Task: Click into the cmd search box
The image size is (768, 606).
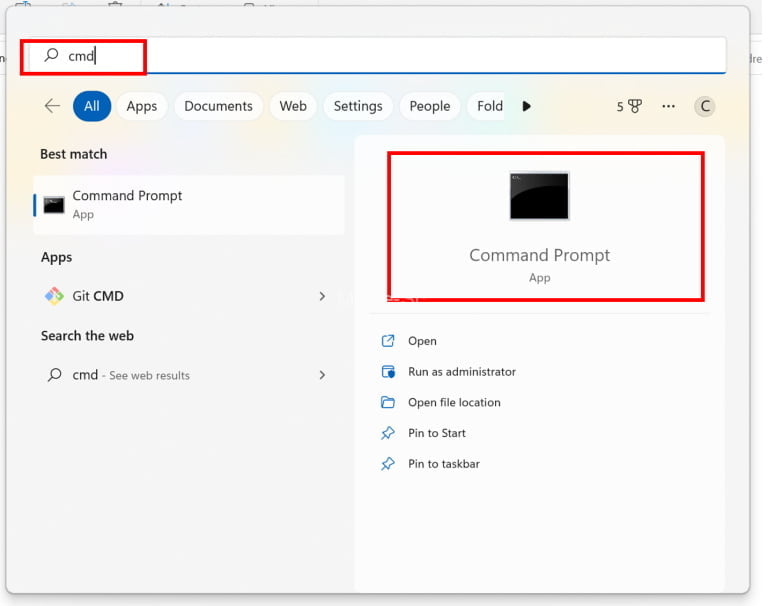Action: 400,56
